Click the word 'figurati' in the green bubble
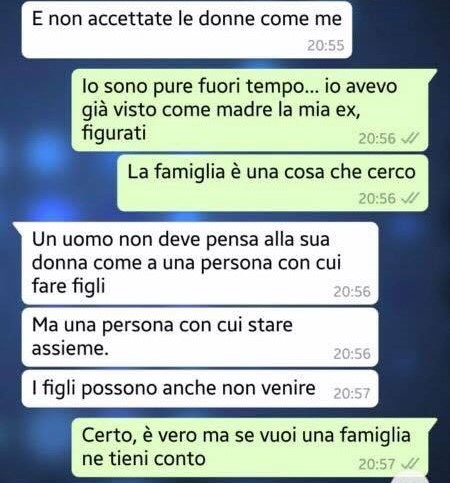Viewport: 450px width, 483px height. 114,133
